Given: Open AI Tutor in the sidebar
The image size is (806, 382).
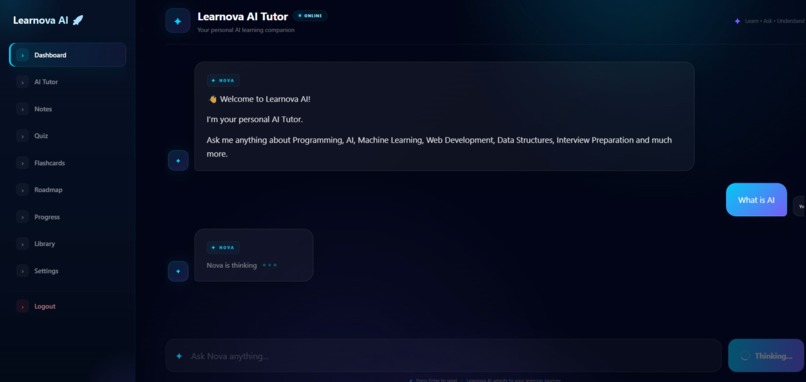Looking at the screenshot, I should click(67, 82).
